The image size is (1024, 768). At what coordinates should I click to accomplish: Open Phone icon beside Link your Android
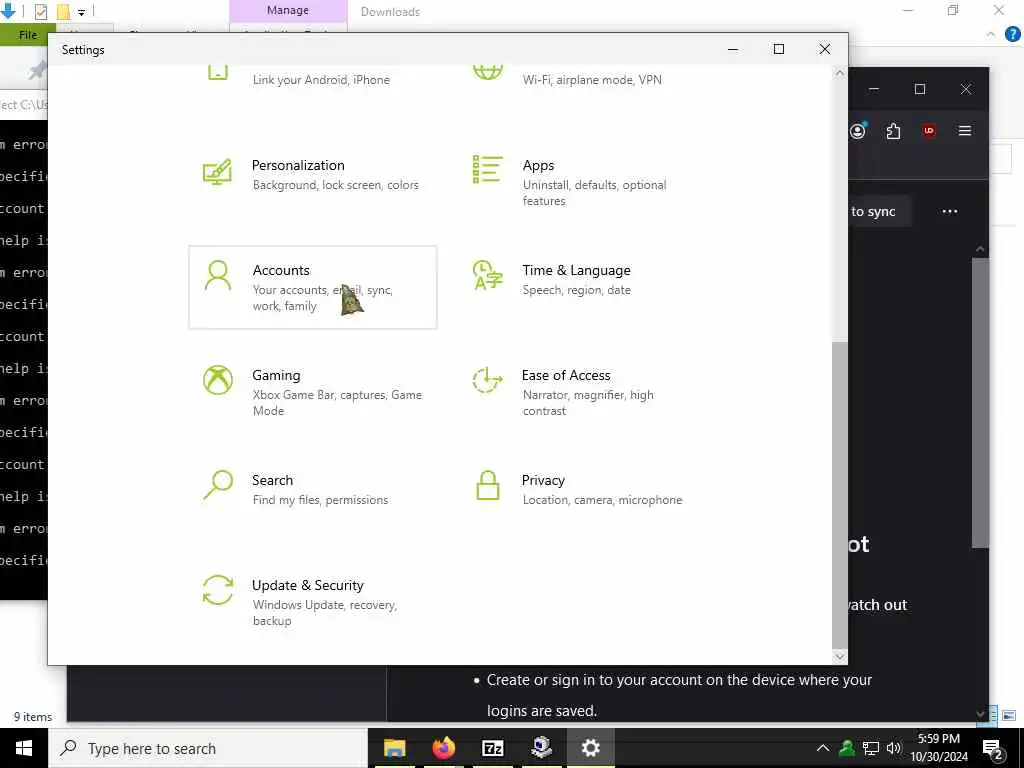(x=217, y=72)
